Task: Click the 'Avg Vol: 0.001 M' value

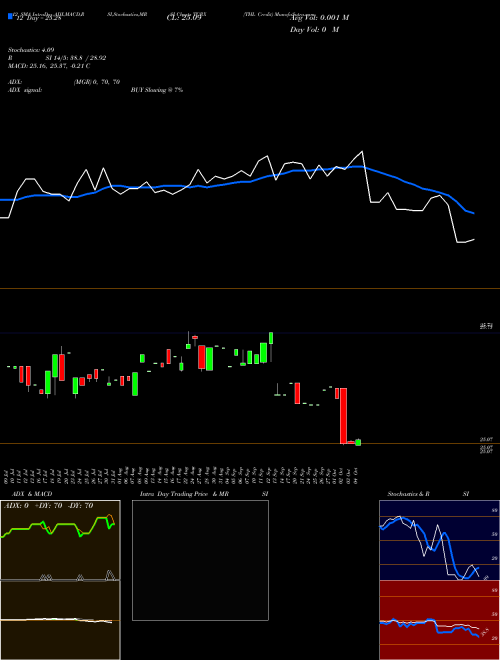Action: point(320,18)
